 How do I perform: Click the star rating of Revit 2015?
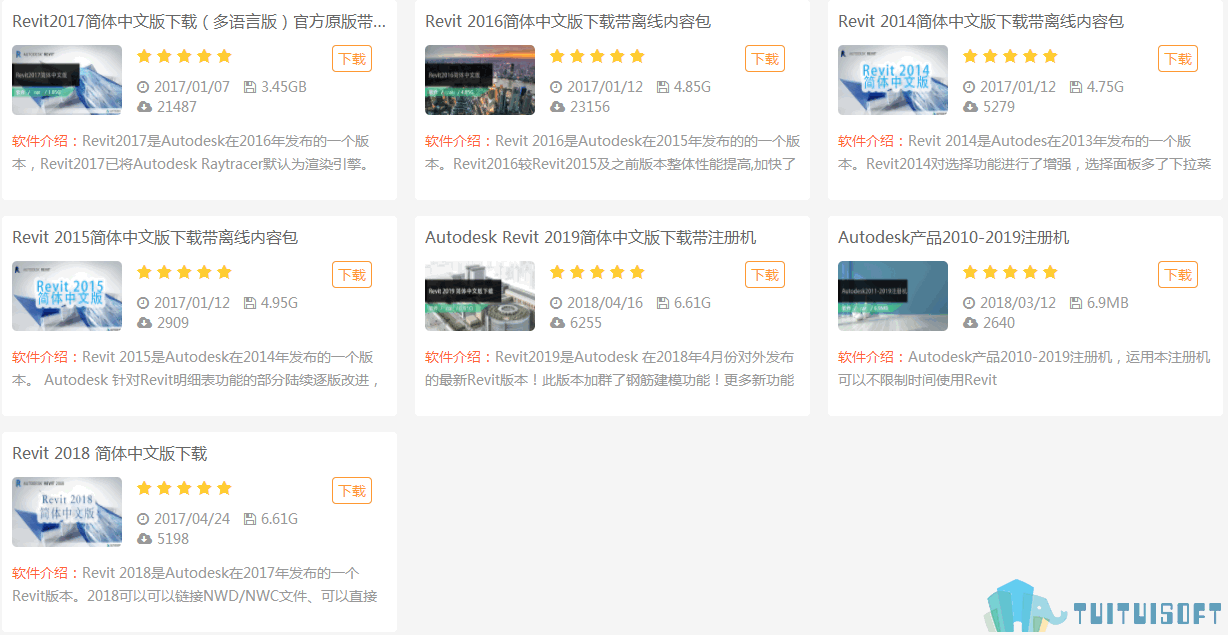tap(184, 272)
